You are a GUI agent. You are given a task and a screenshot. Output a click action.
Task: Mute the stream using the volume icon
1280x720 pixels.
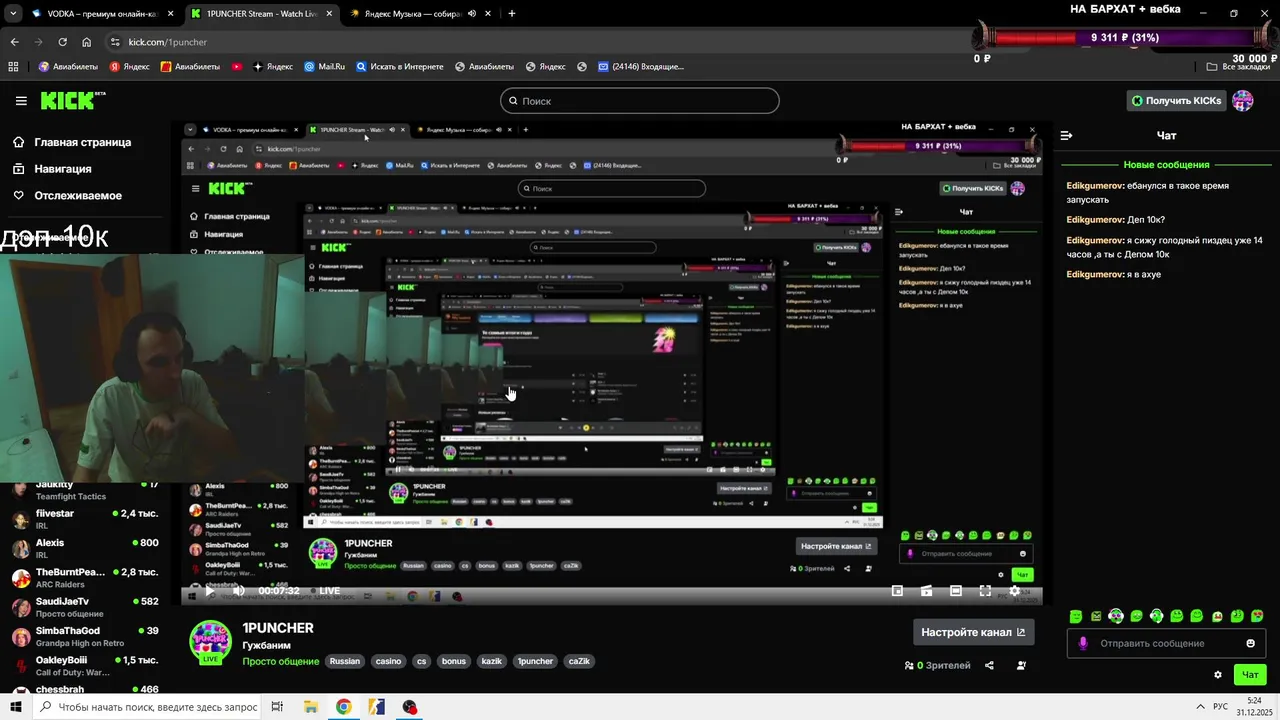239,591
